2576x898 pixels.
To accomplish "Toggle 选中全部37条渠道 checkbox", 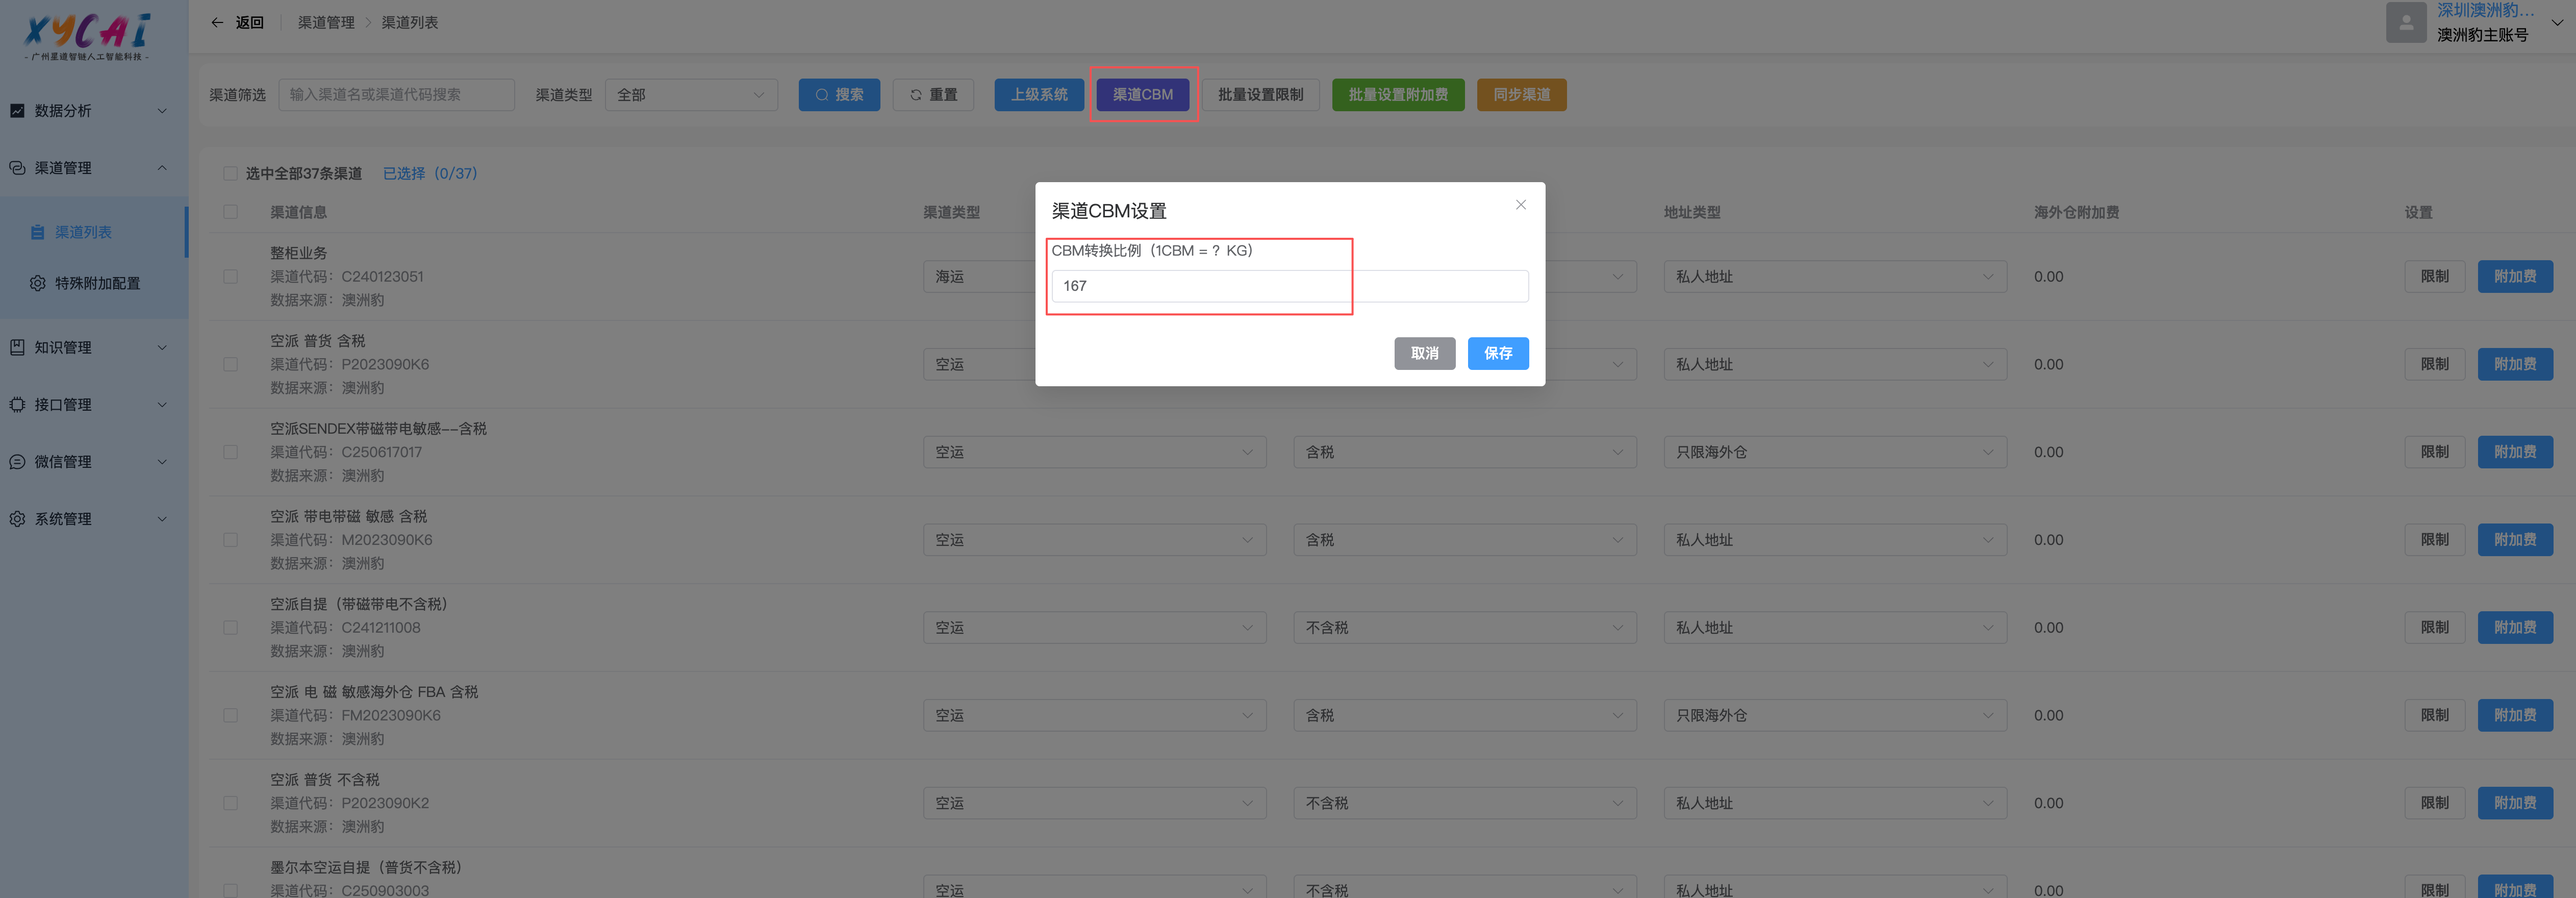I will pyautogui.click(x=231, y=174).
